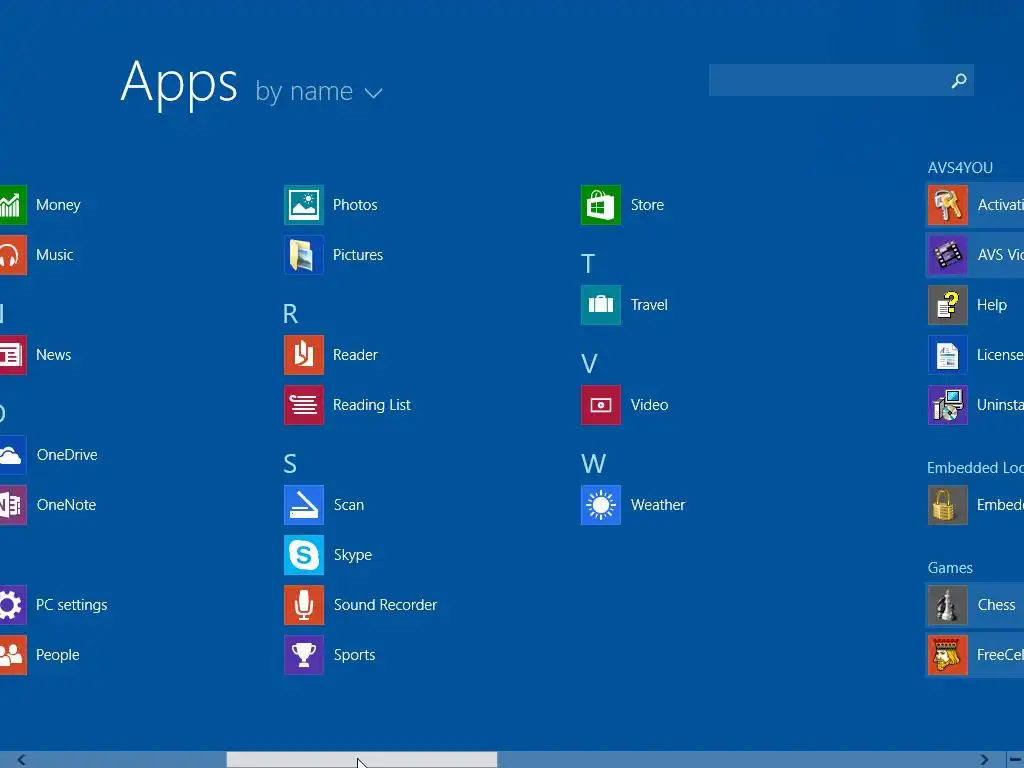Jump to the W letter group header
Screen dimensions: 1024x768
(593, 464)
